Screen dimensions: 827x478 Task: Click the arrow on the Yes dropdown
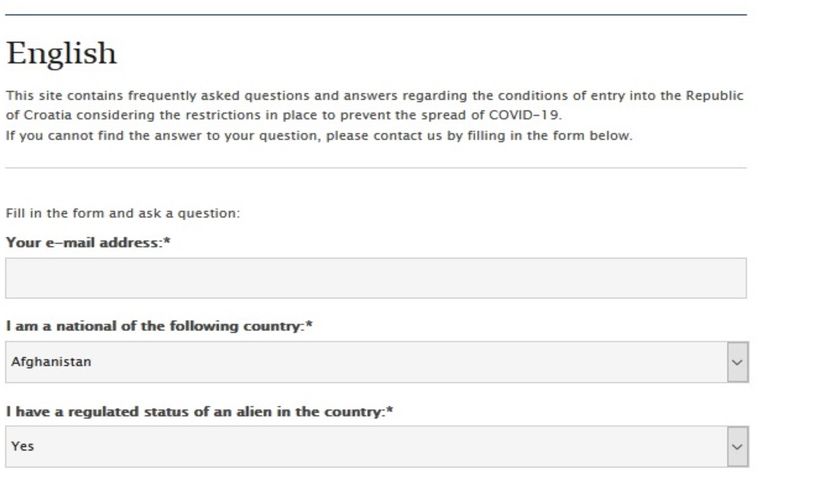(x=738, y=446)
